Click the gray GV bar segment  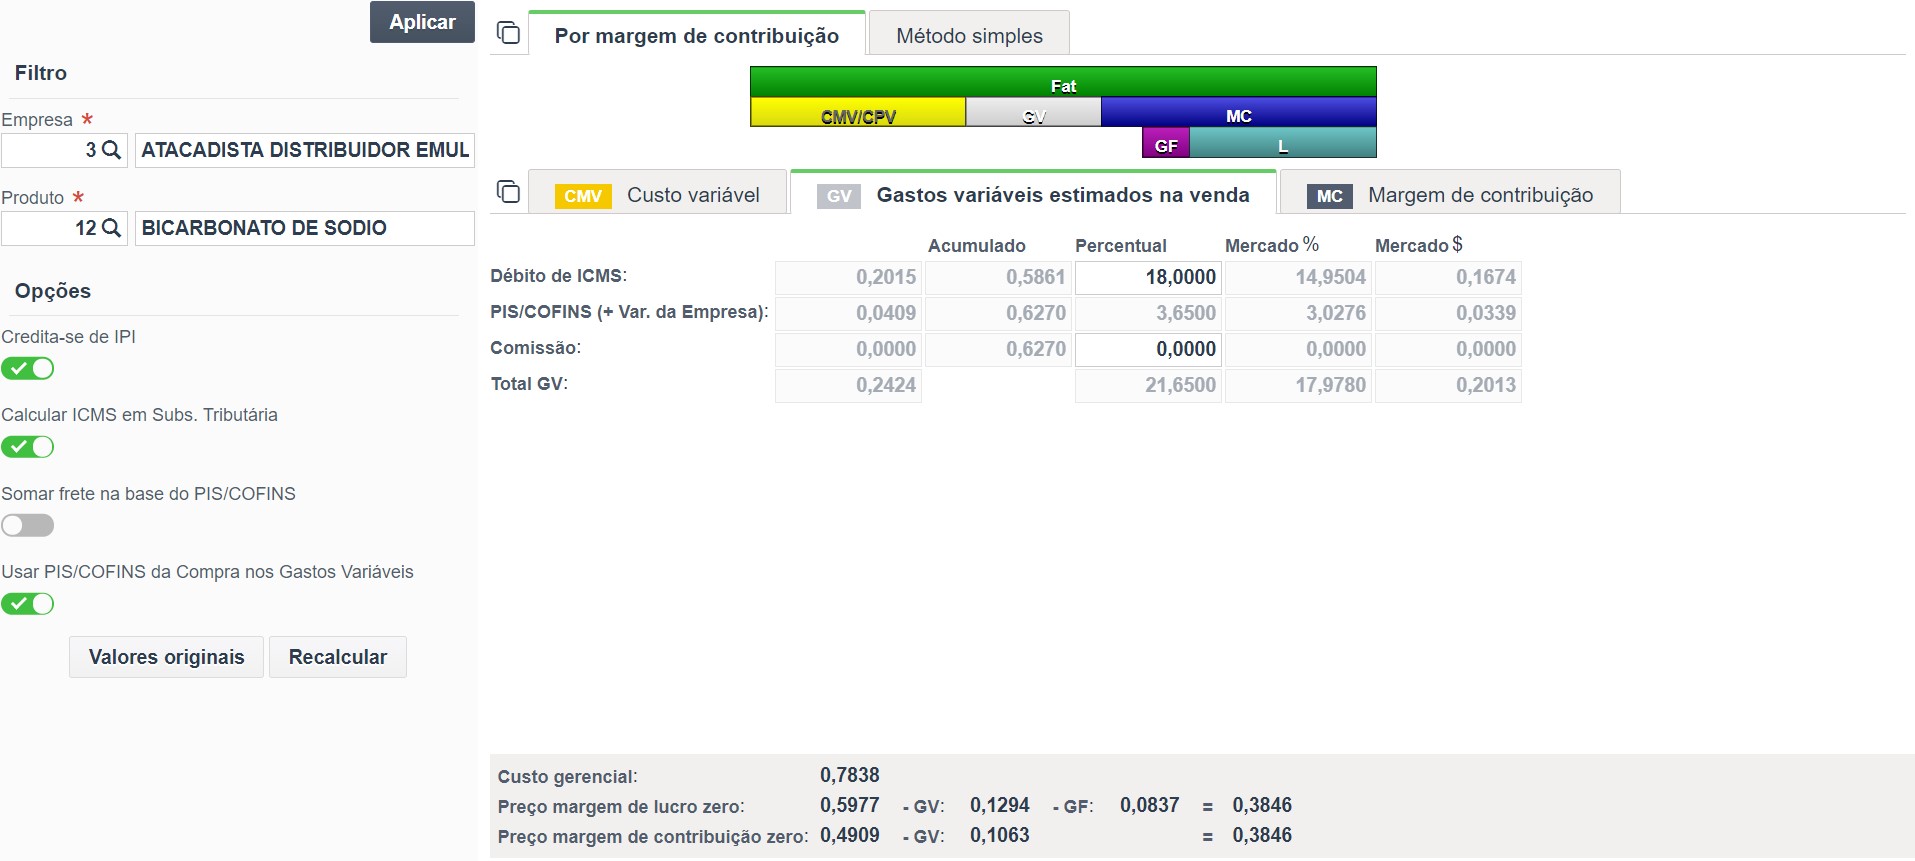[x=1034, y=112]
